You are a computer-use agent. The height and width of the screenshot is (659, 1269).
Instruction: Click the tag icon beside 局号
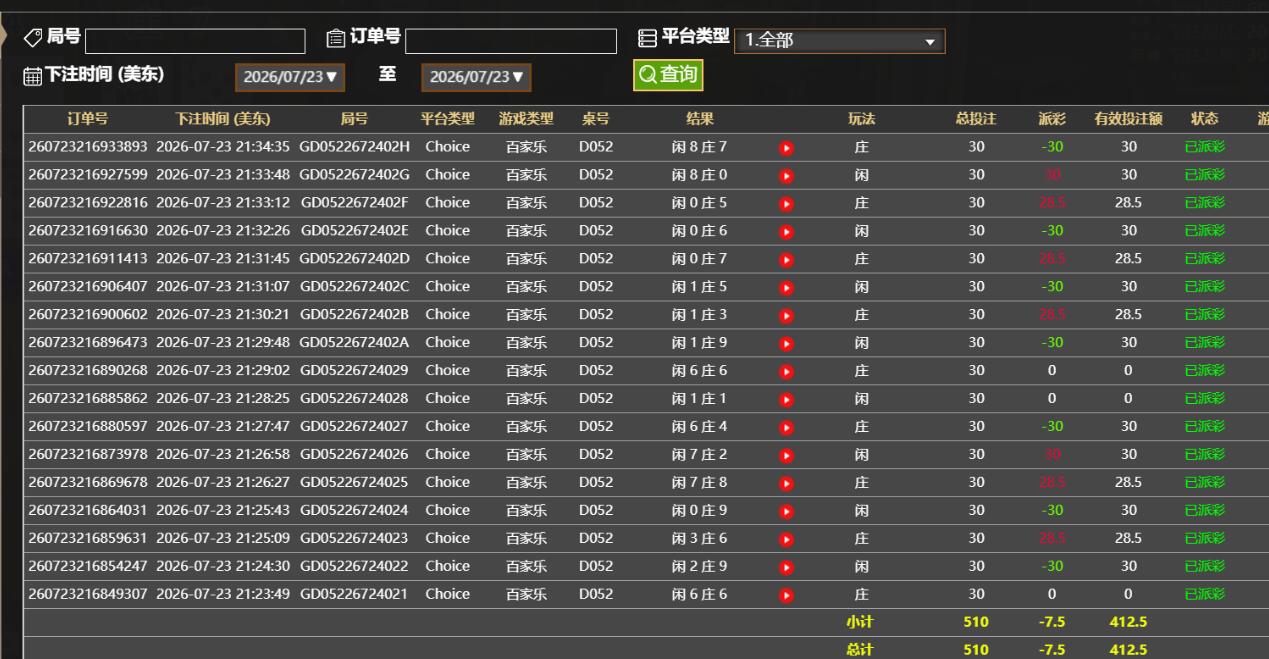coord(33,37)
